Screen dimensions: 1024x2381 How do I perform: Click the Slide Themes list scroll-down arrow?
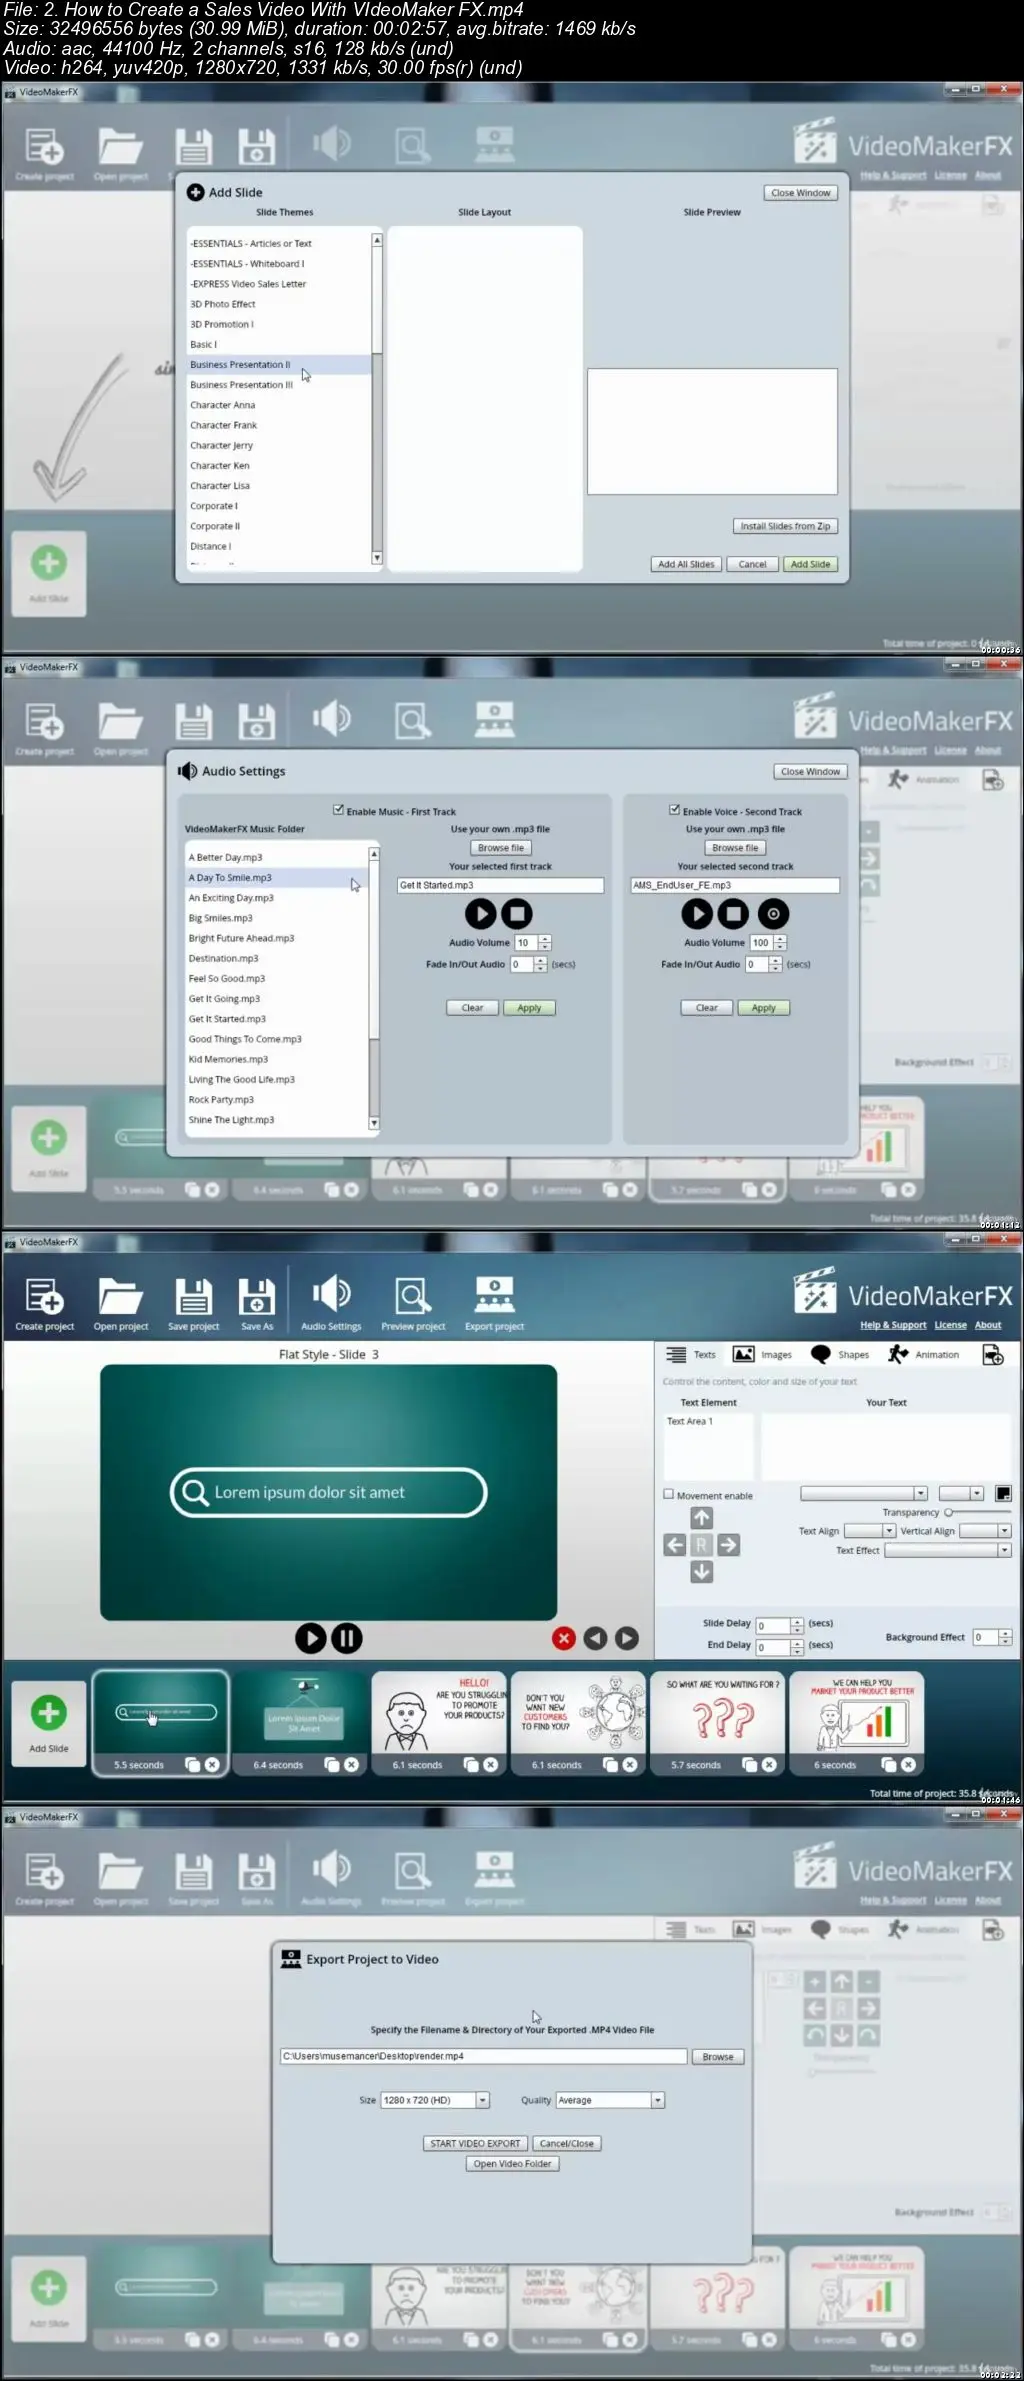[x=377, y=558]
